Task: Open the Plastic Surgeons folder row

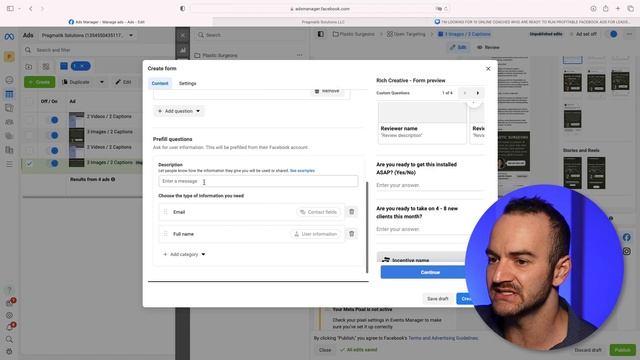Action: (249, 55)
